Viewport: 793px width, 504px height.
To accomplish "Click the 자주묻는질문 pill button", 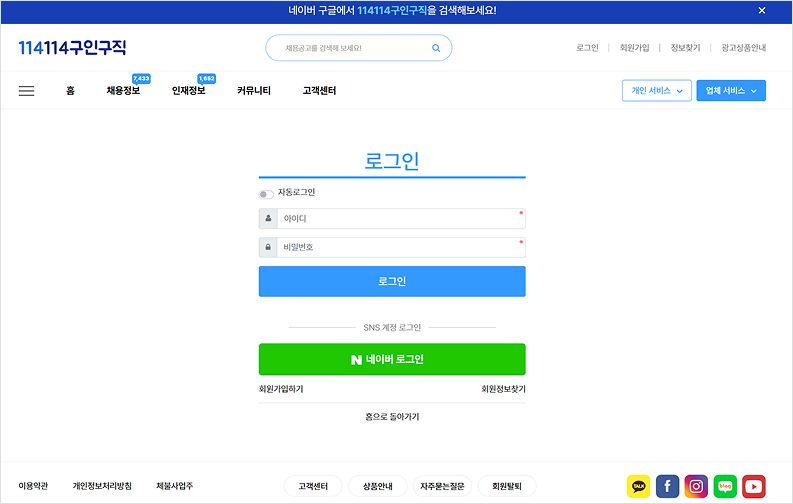I will 443,486.
